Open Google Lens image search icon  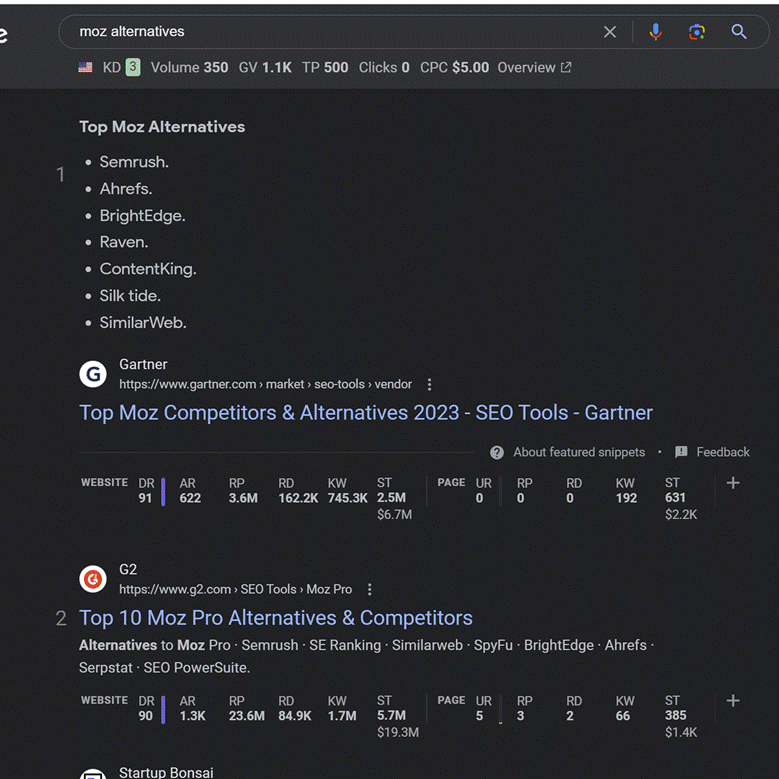tap(697, 32)
